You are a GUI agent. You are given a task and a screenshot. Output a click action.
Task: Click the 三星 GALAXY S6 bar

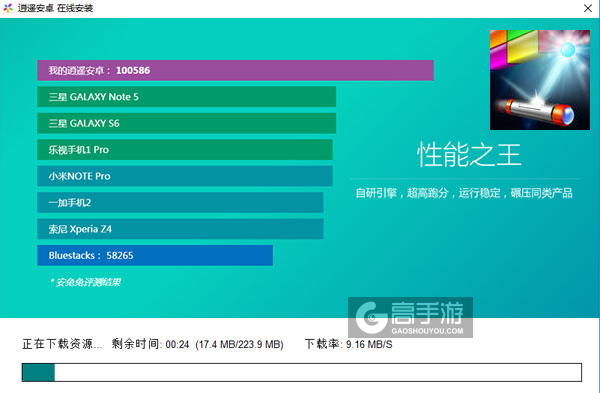coord(187,123)
